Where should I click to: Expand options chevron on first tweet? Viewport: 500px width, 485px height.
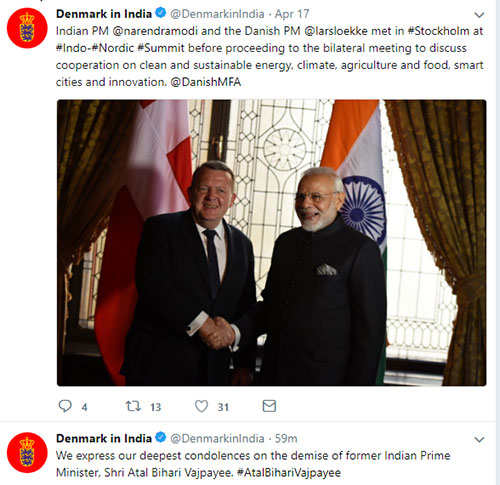coord(479,15)
